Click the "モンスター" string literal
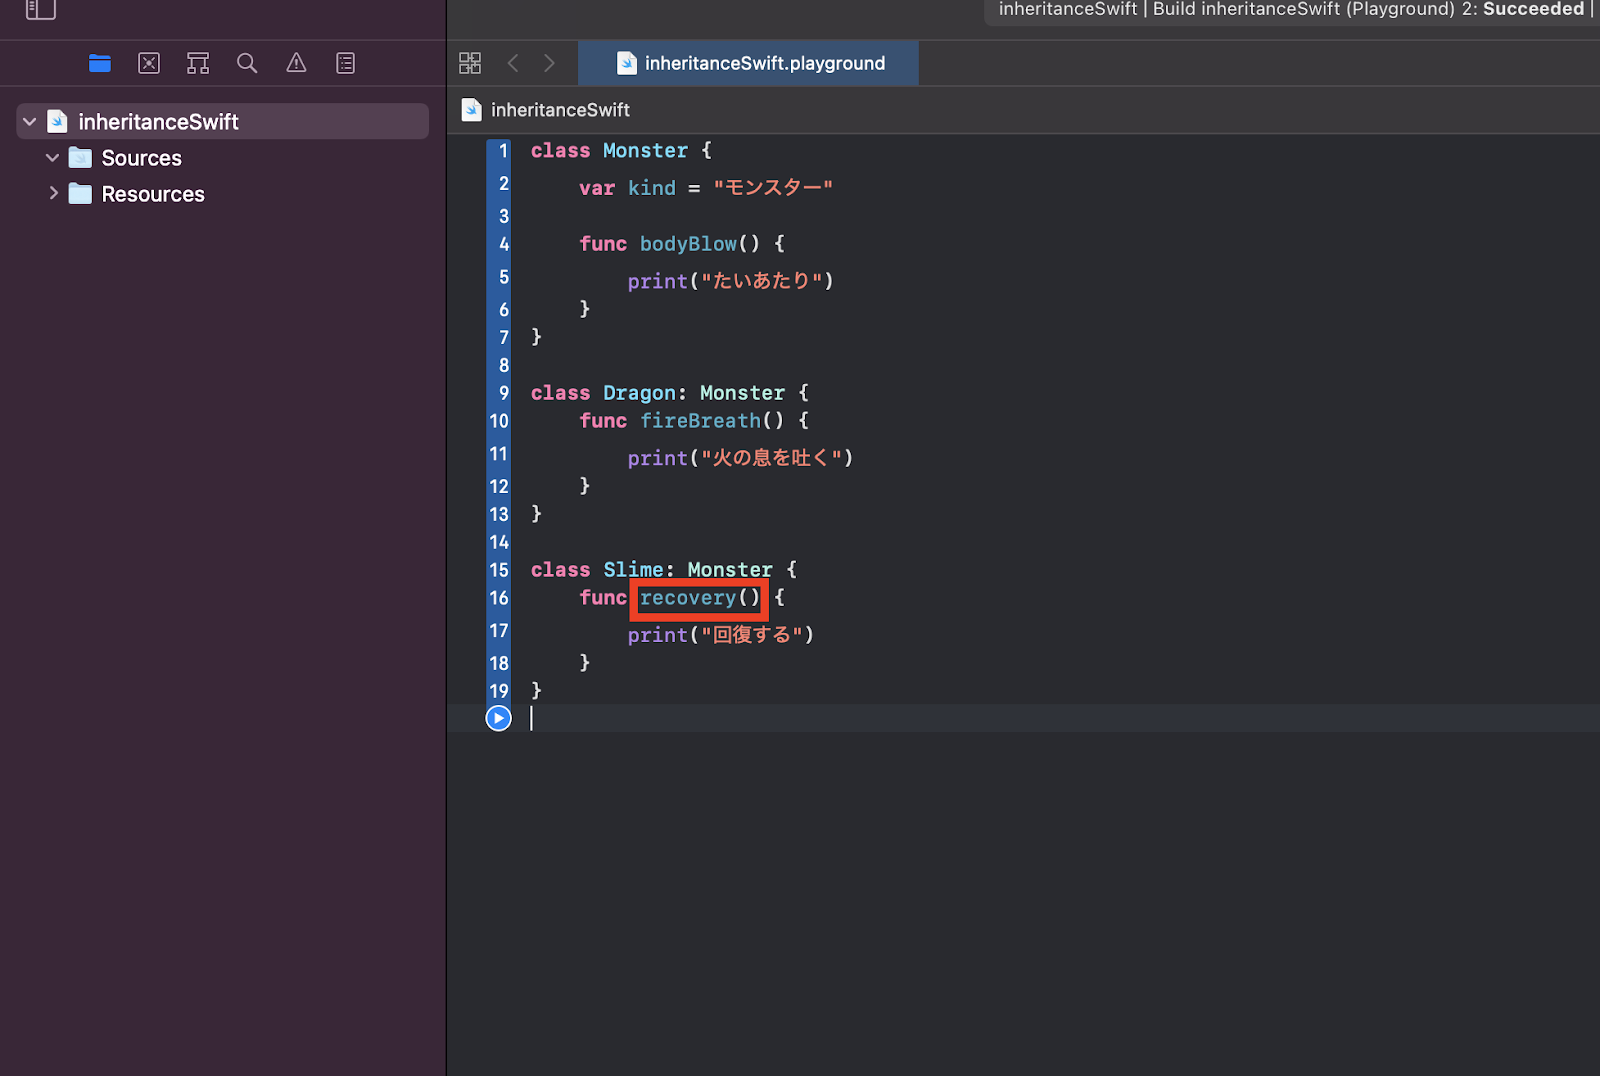Screen dimensions: 1600x1076 click(773, 188)
